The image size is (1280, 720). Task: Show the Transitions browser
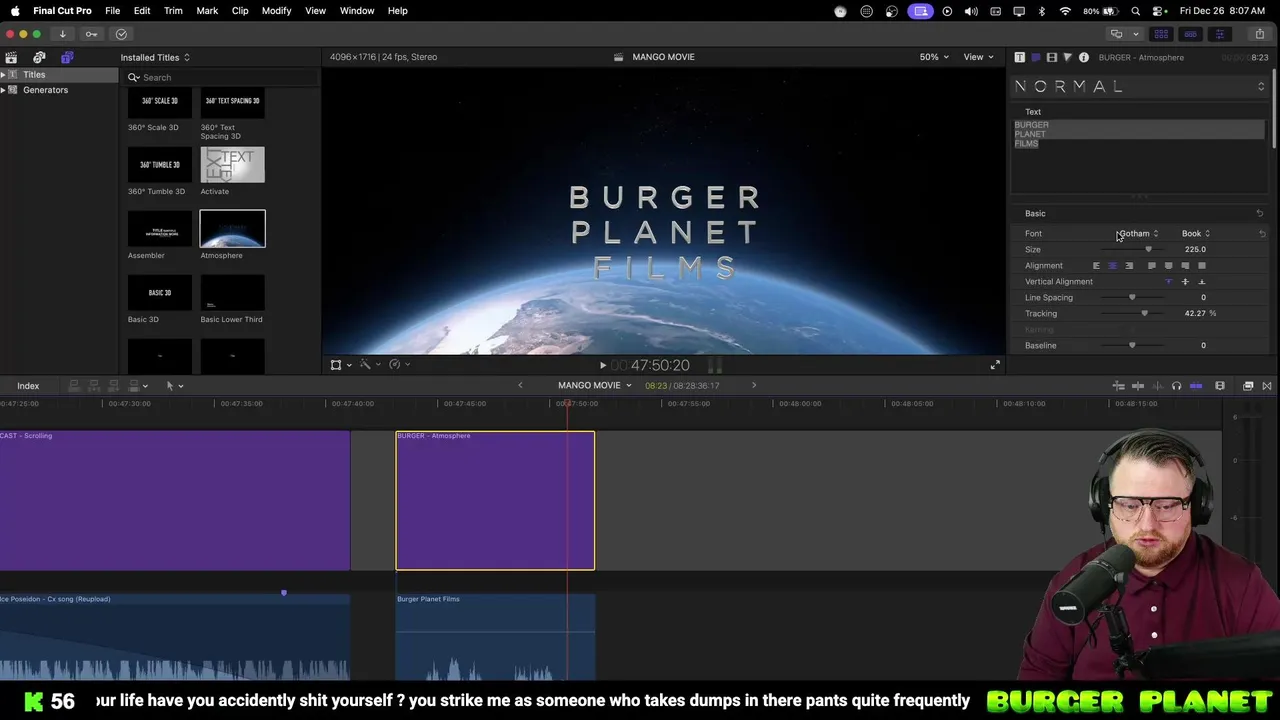[x=1267, y=386]
